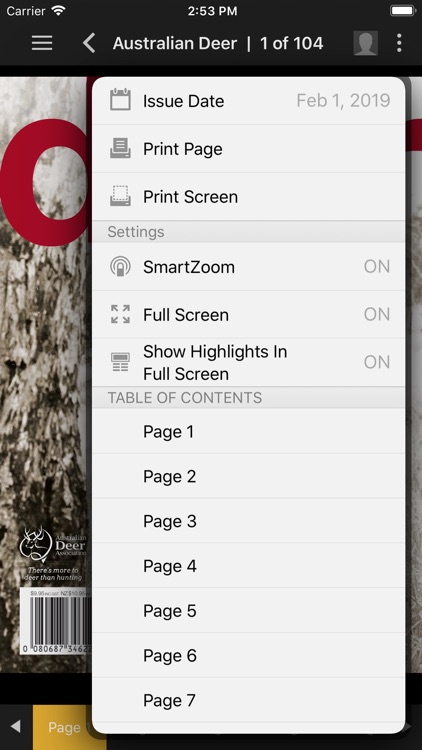Open Page 6 from contents list
The height and width of the screenshot is (750, 422).
248,655
